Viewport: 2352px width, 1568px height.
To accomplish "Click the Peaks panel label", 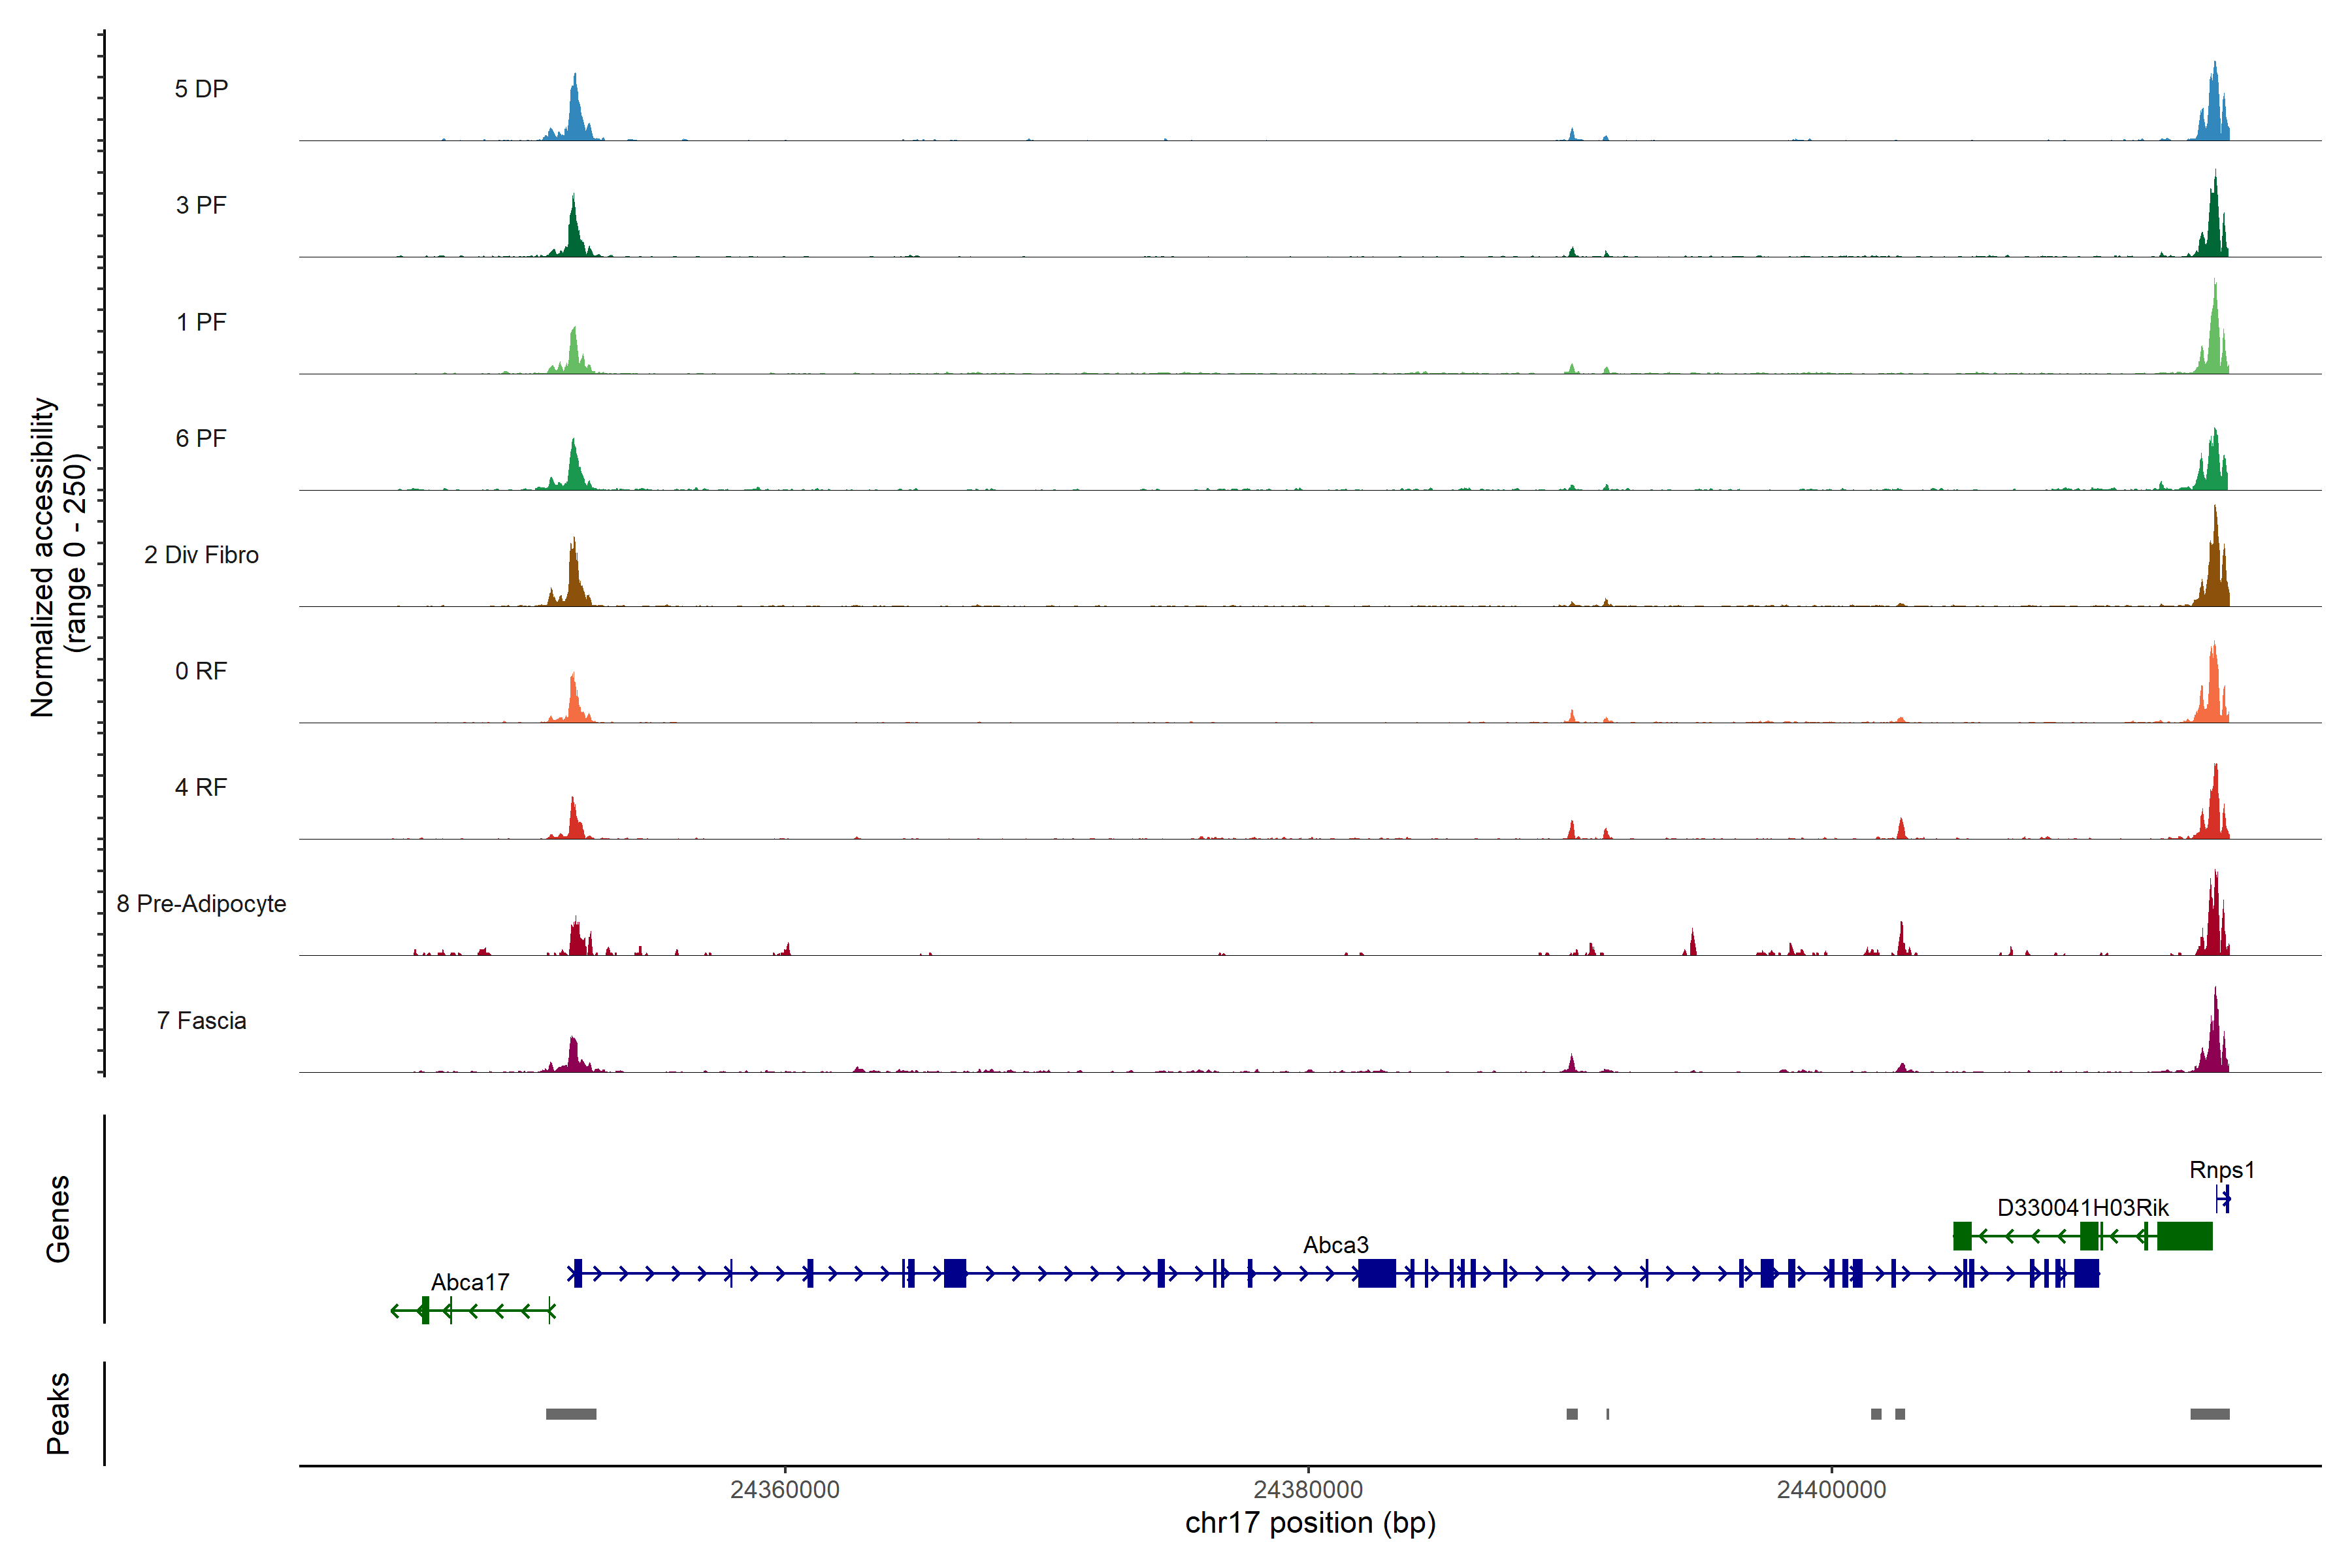I will (x=58, y=1413).
